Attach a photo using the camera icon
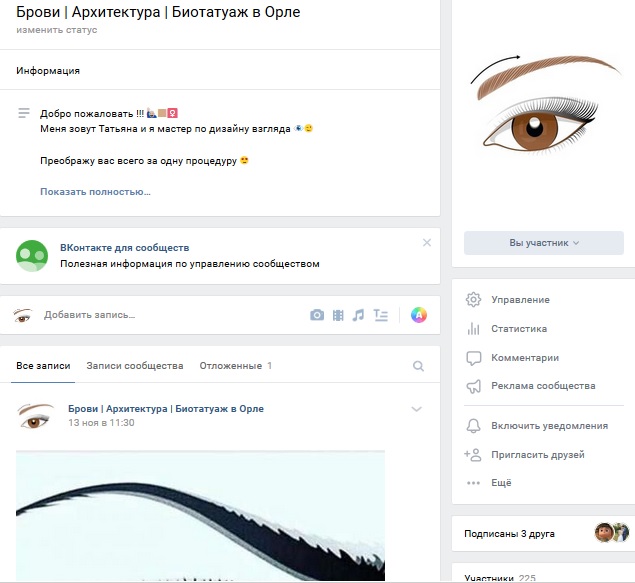 [x=317, y=315]
